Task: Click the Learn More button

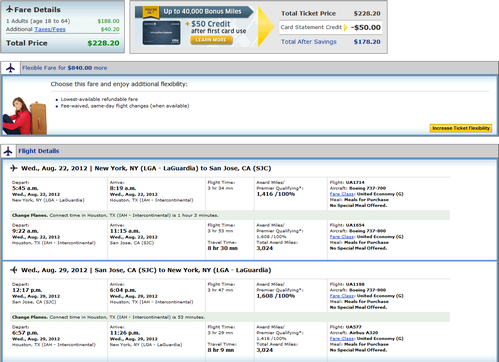Action: coord(211,40)
